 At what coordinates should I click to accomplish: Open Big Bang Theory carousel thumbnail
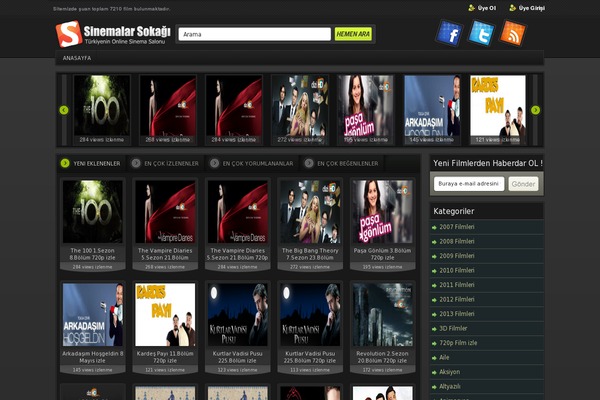[300, 109]
